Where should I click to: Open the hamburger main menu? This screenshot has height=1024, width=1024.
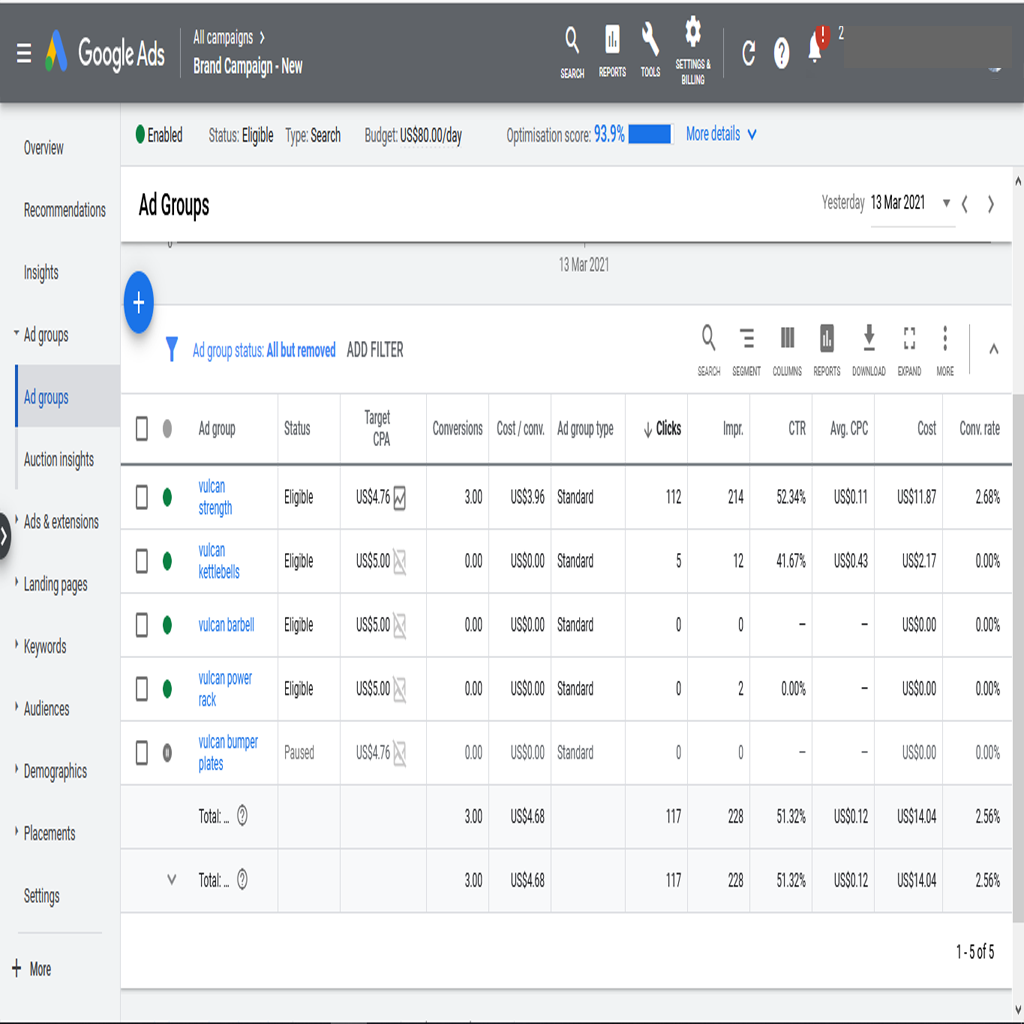click(24, 53)
